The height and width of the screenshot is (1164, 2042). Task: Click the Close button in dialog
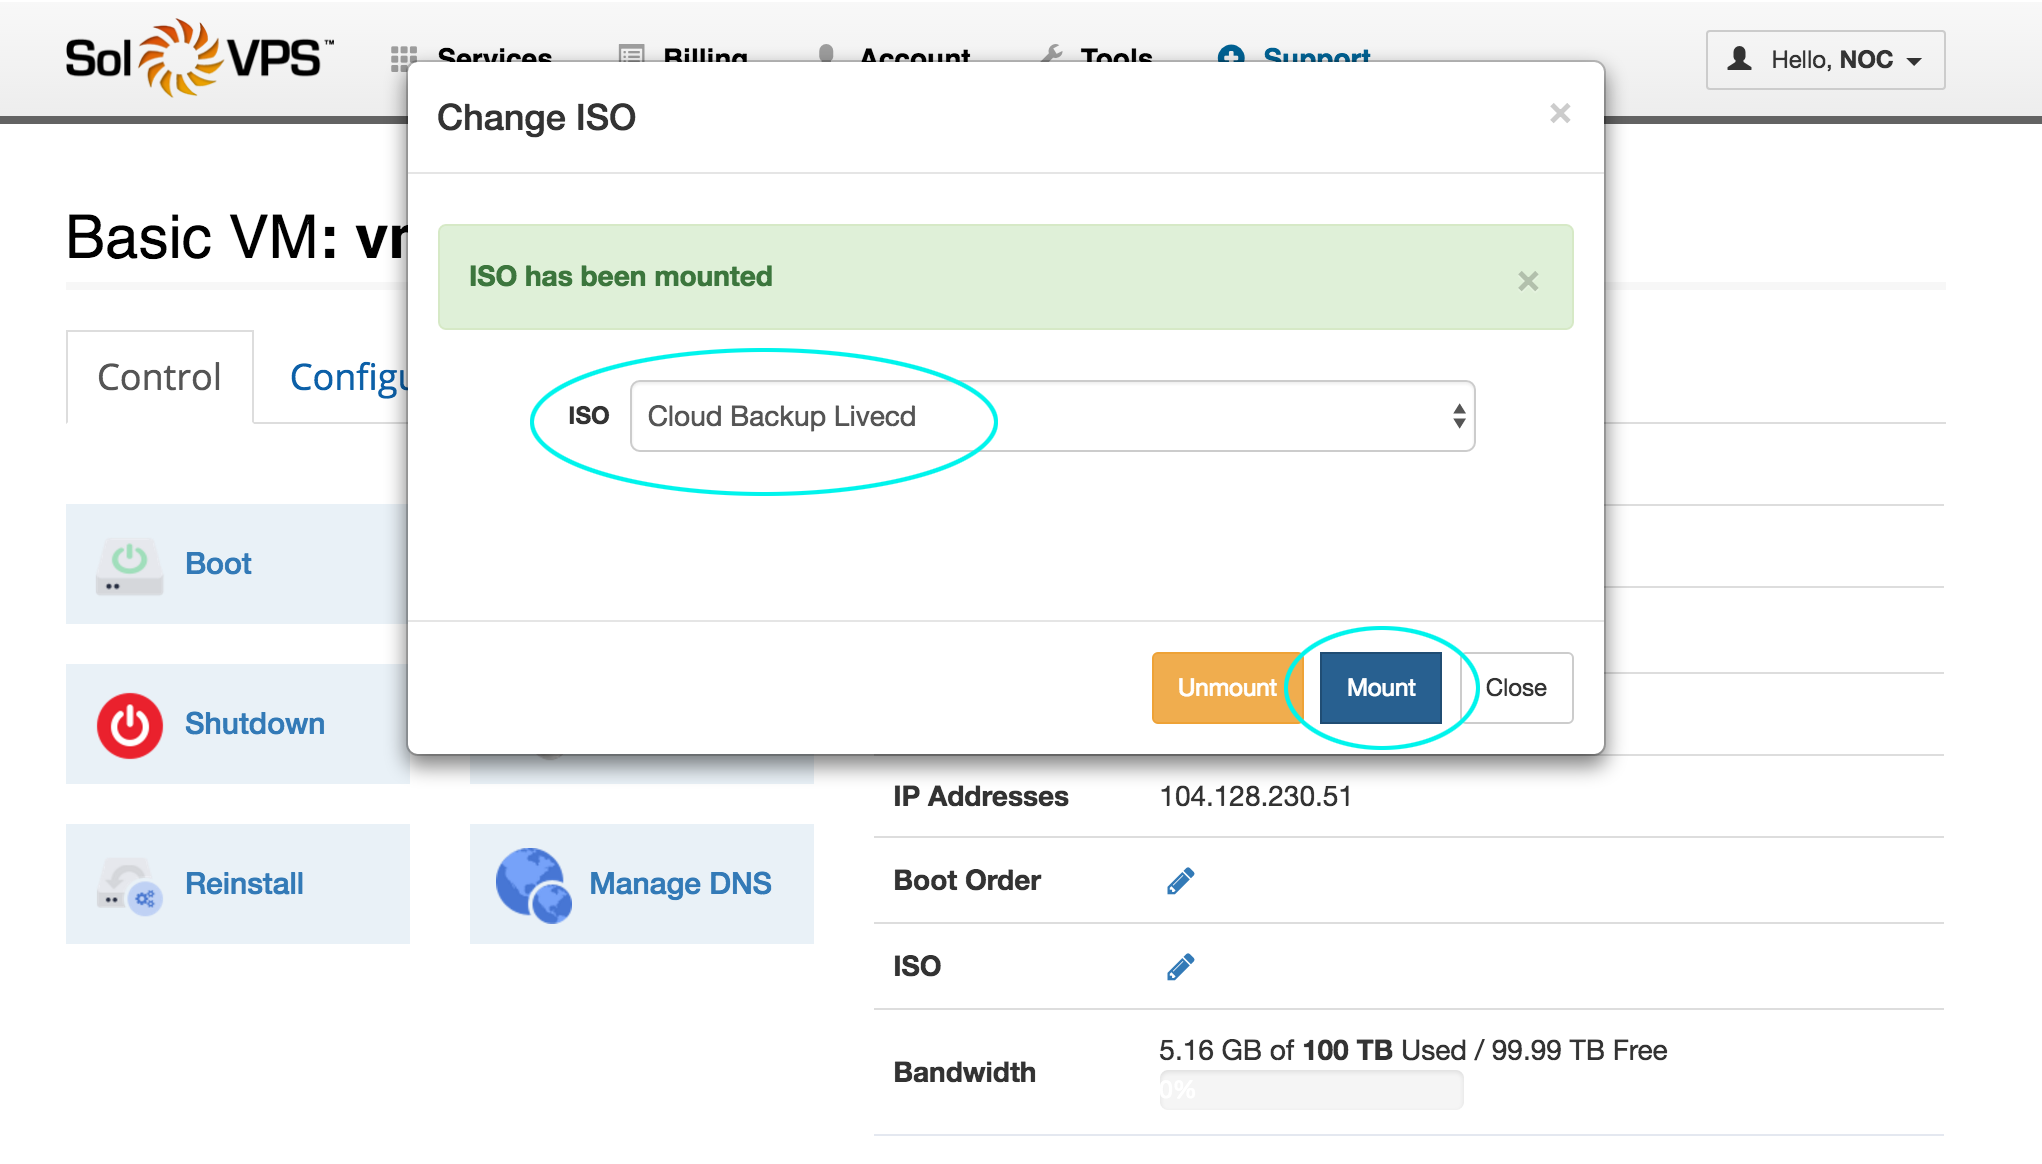1515,688
